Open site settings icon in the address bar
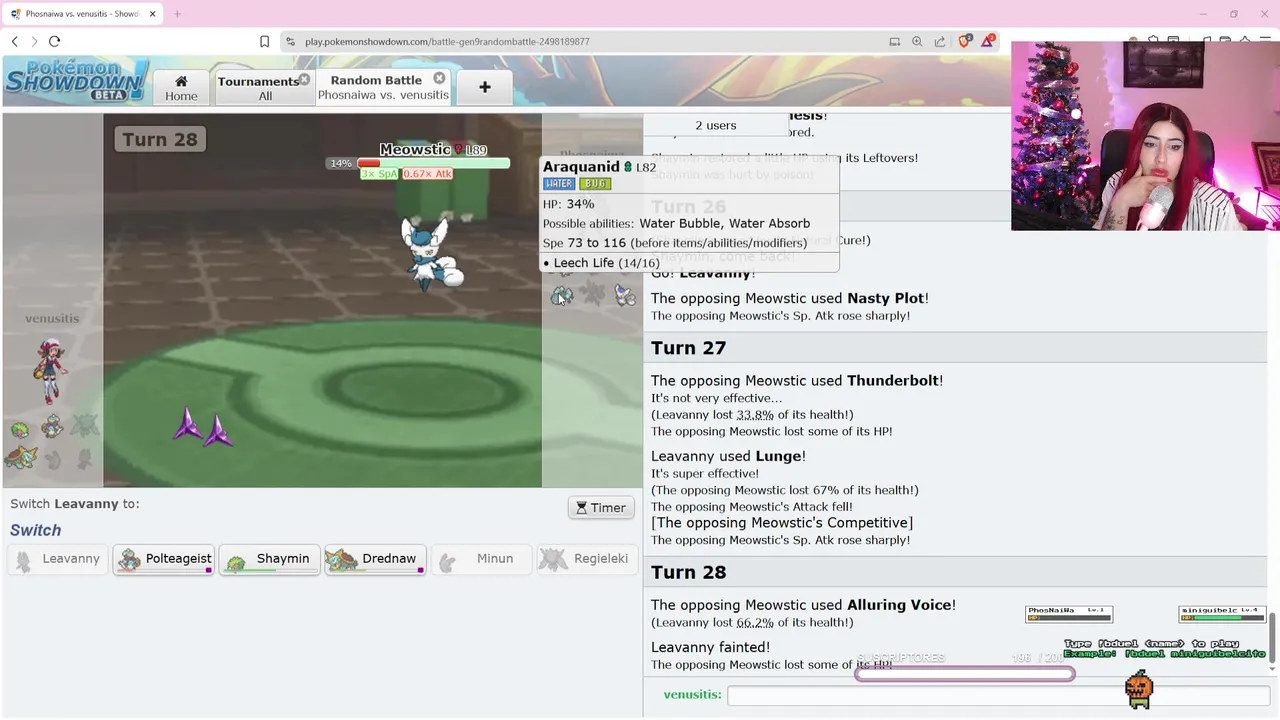1280x720 pixels. coord(290,41)
